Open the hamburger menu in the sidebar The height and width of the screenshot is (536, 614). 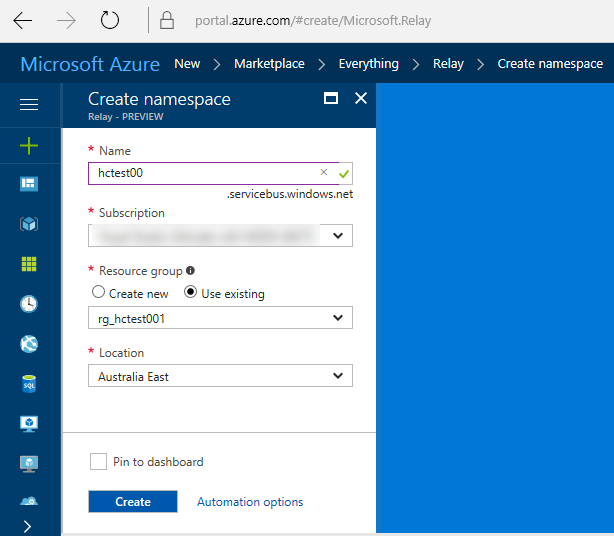[29, 104]
